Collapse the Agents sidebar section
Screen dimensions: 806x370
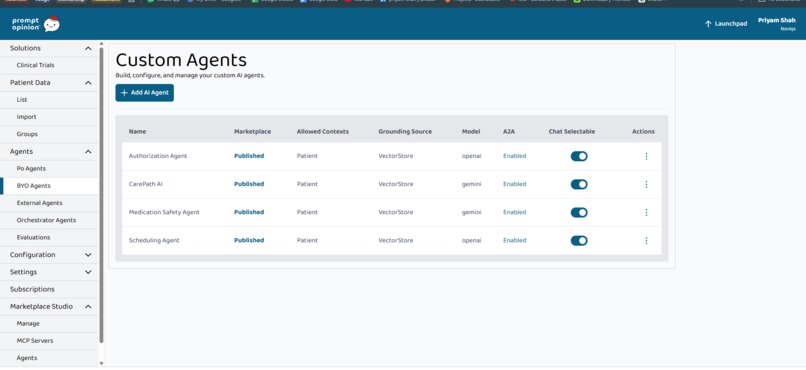[88, 152]
